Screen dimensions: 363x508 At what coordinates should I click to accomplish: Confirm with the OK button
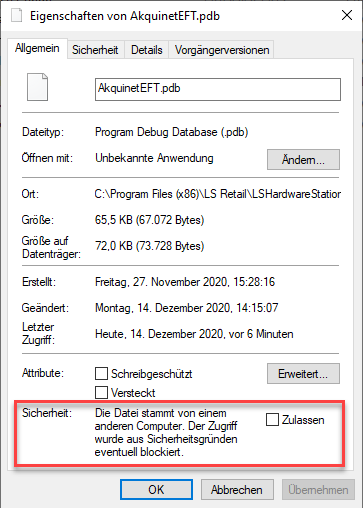156,490
